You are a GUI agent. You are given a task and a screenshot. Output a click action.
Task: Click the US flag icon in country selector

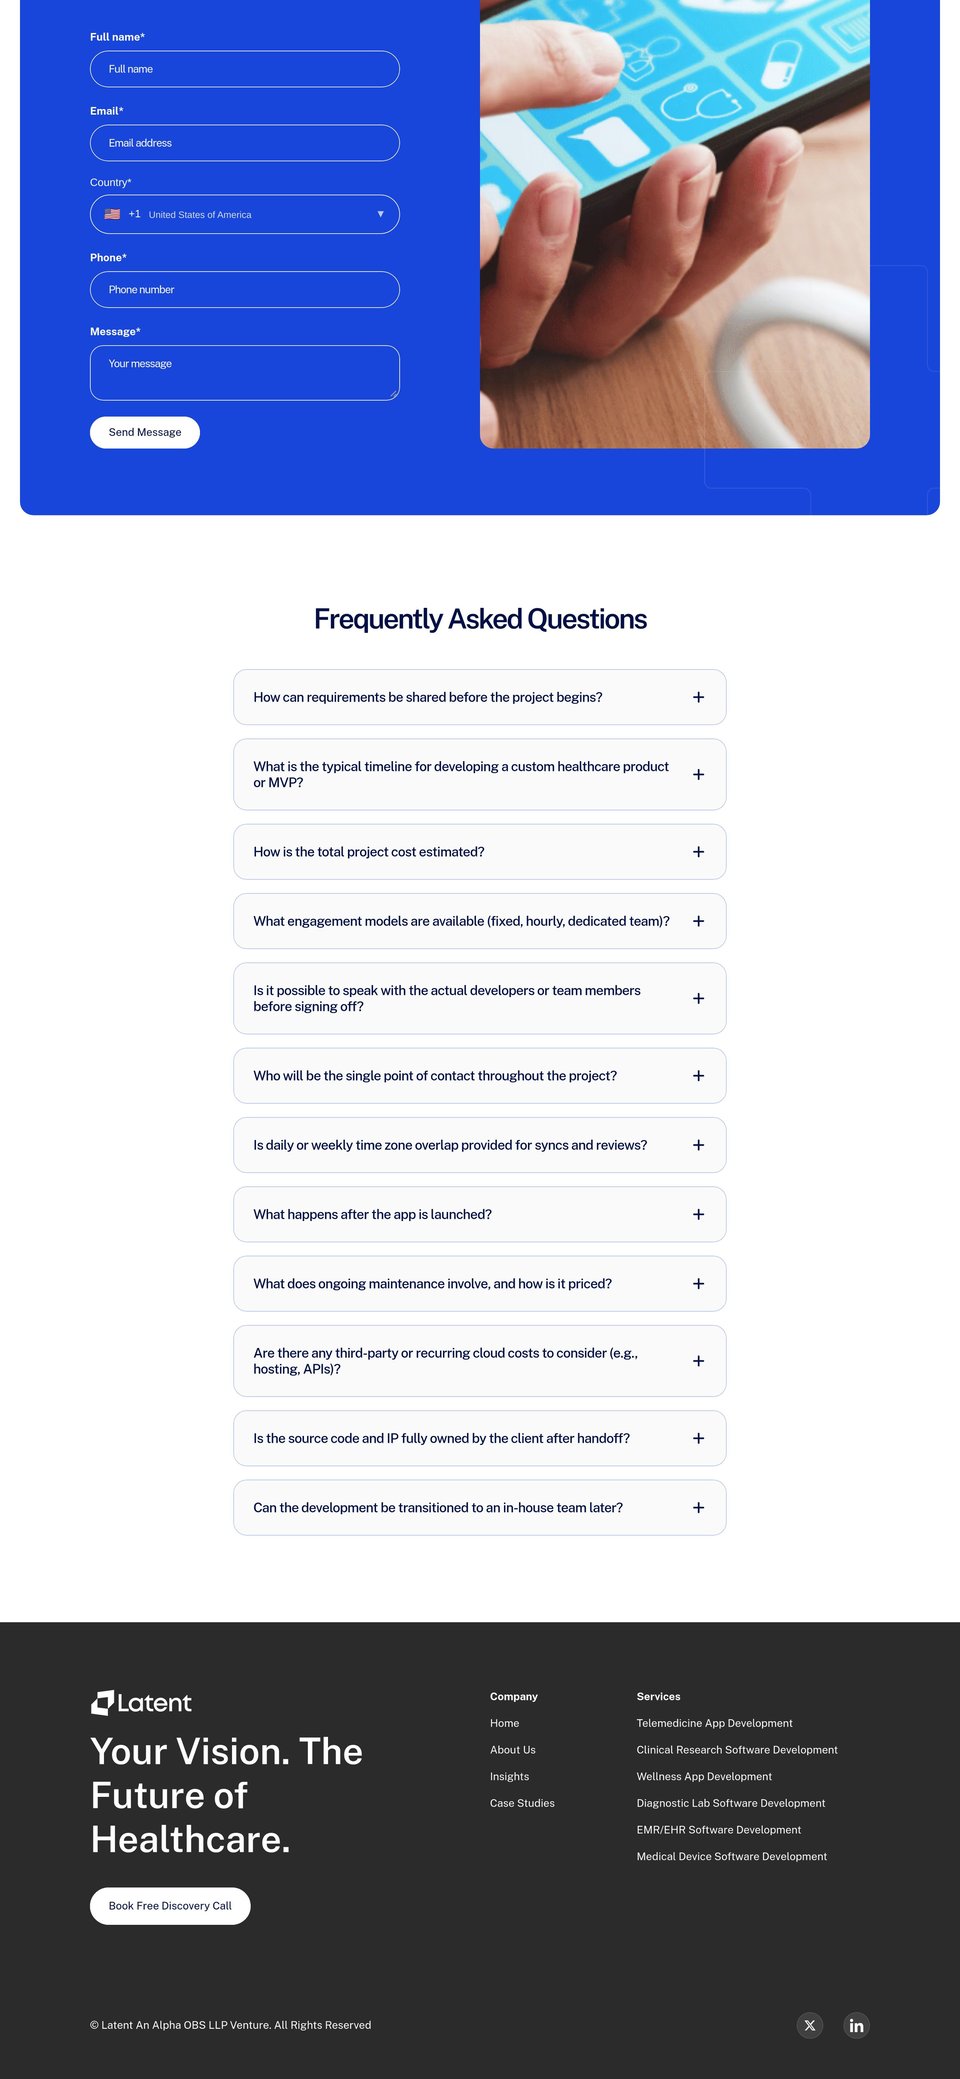tap(112, 214)
